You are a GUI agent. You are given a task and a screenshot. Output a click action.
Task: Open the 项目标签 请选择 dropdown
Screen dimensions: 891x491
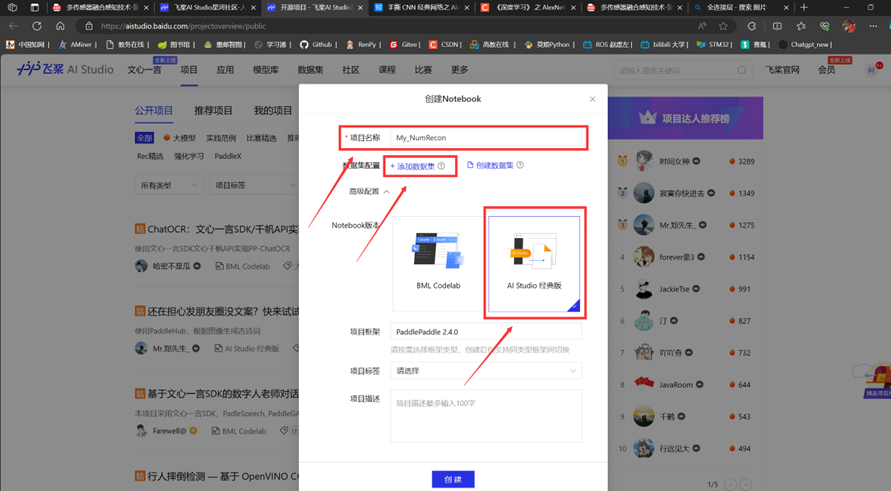click(x=486, y=371)
